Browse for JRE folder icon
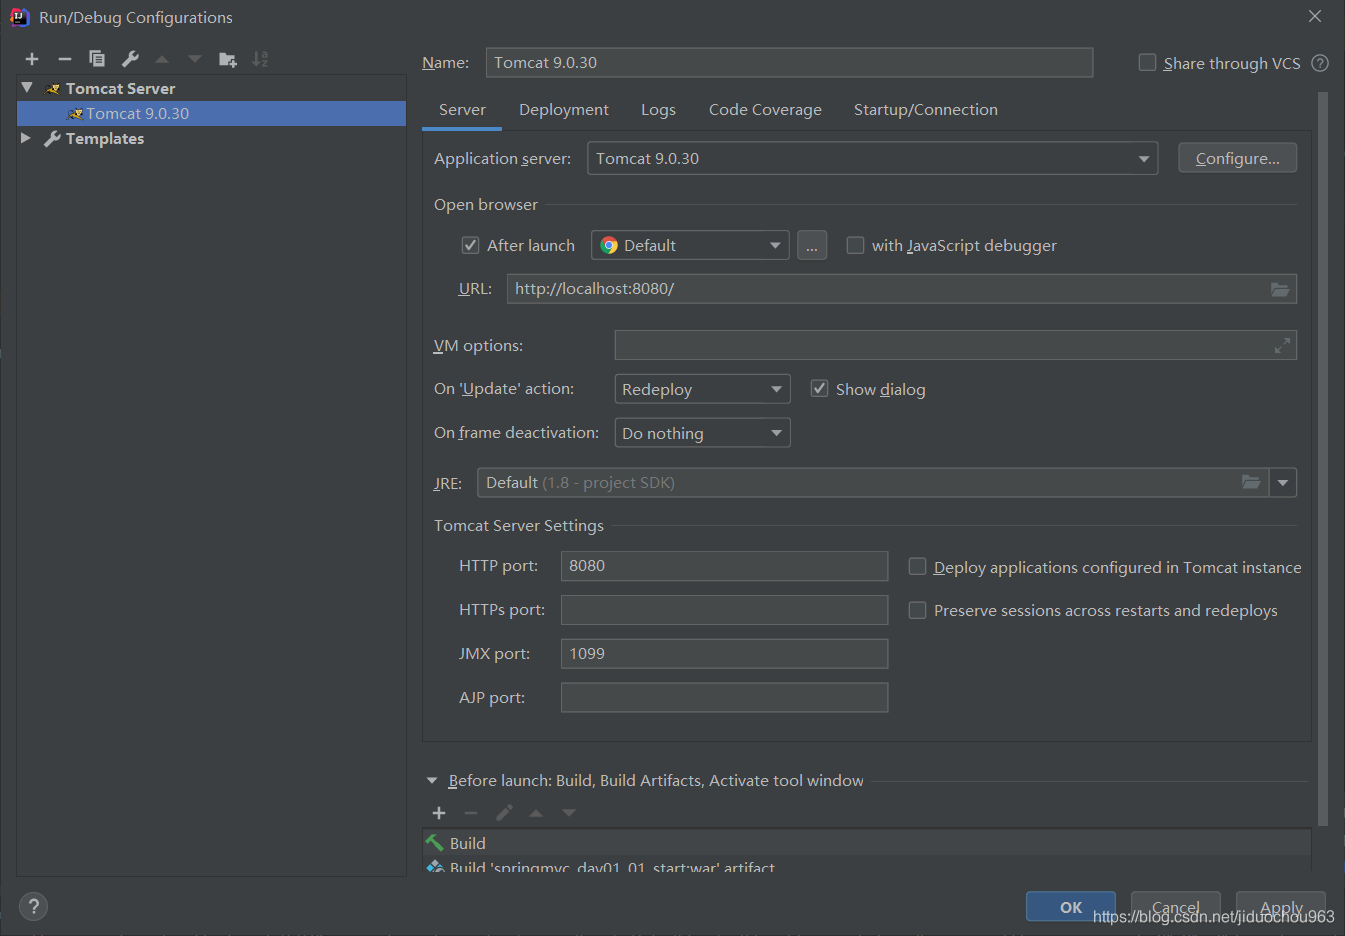The image size is (1345, 936). [1251, 482]
